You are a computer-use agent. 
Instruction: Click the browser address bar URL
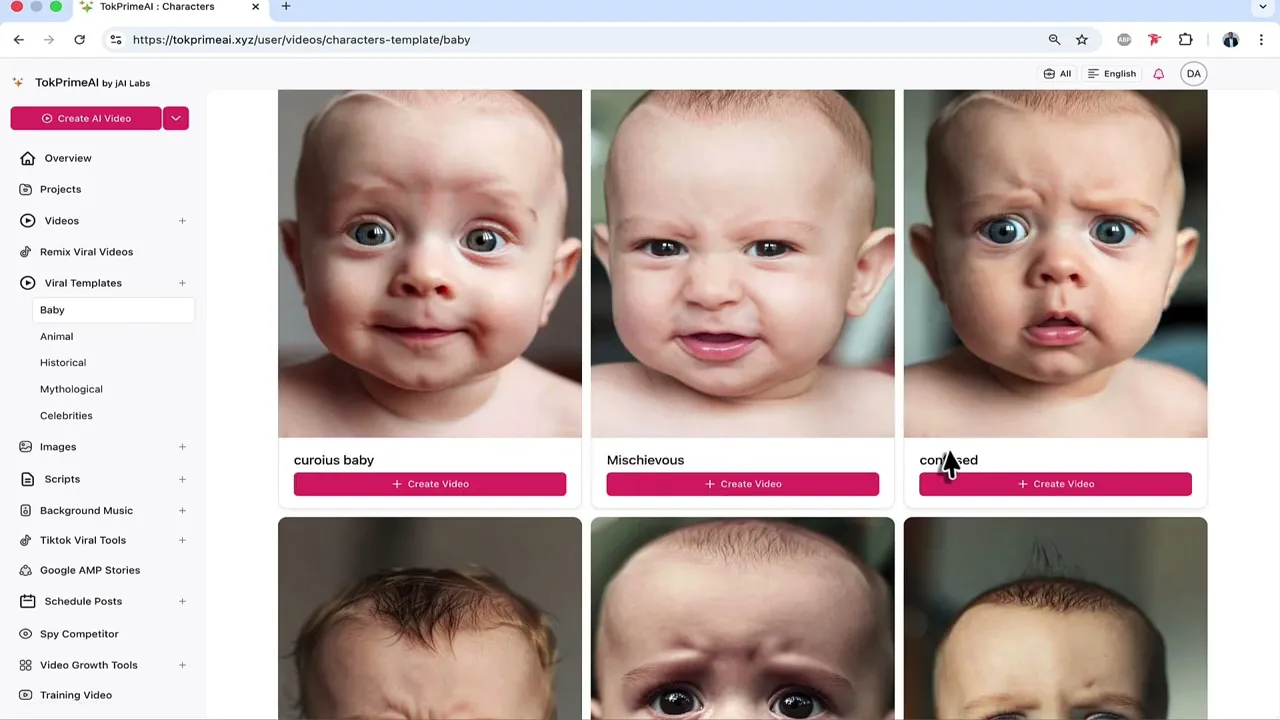click(x=301, y=40)
